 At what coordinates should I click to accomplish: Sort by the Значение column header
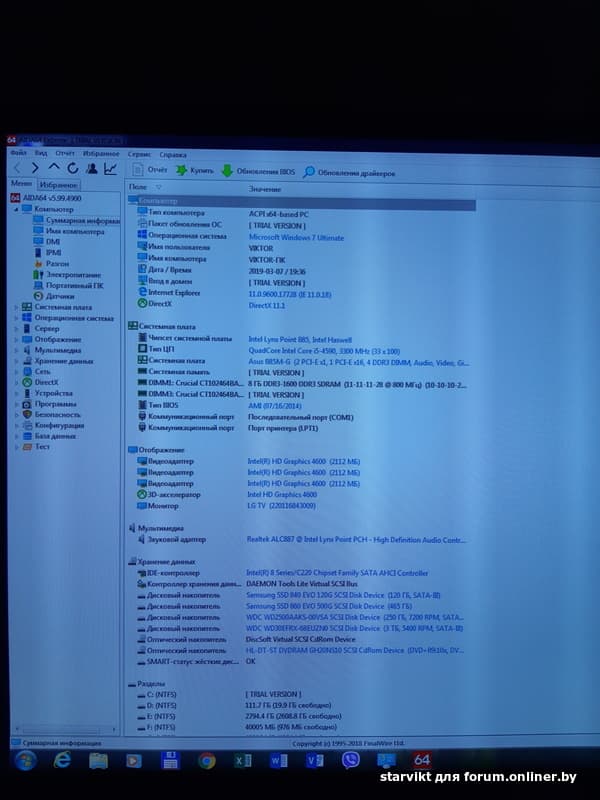265,189
